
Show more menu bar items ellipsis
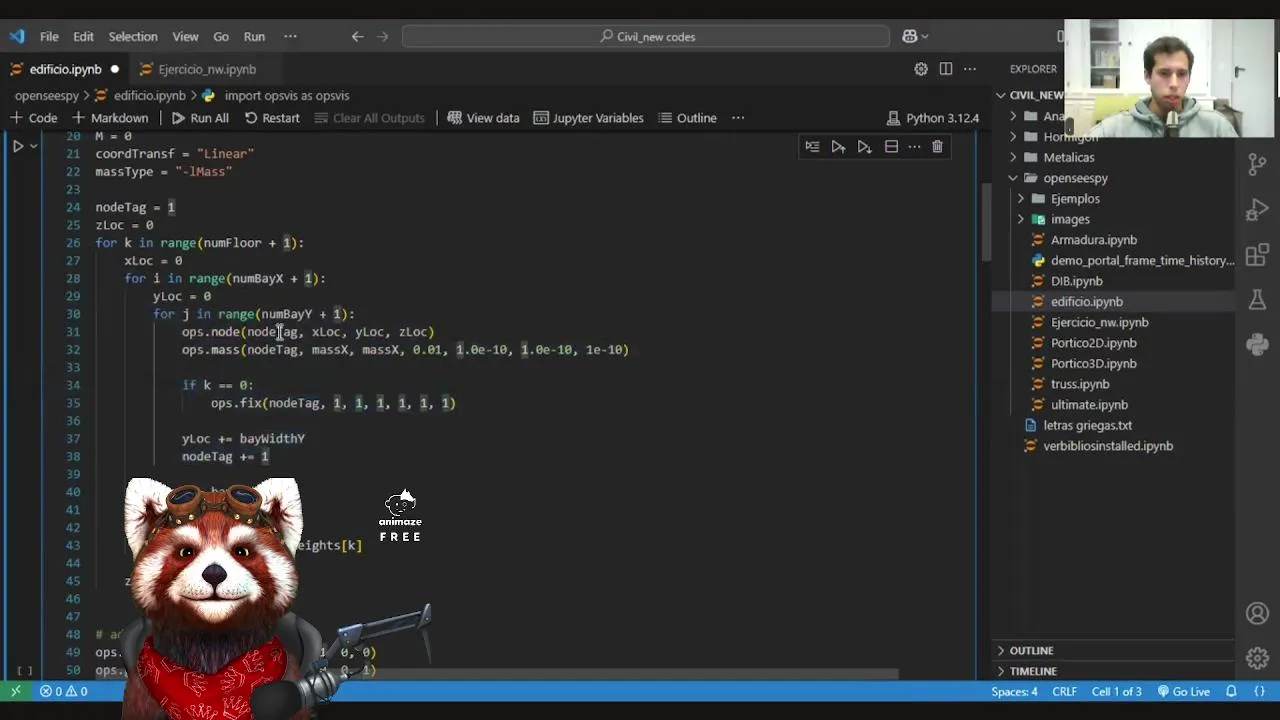tap(290, 37)
